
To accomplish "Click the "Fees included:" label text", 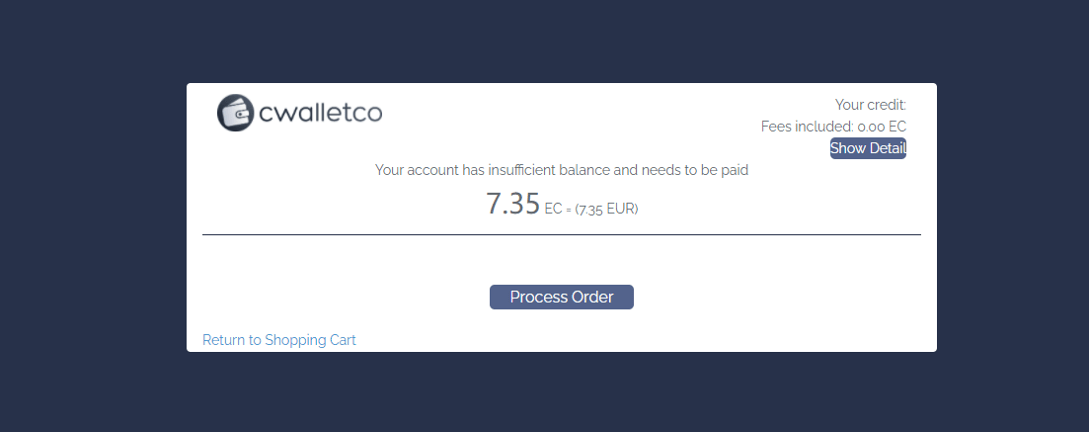I will [x=807, y=127].
